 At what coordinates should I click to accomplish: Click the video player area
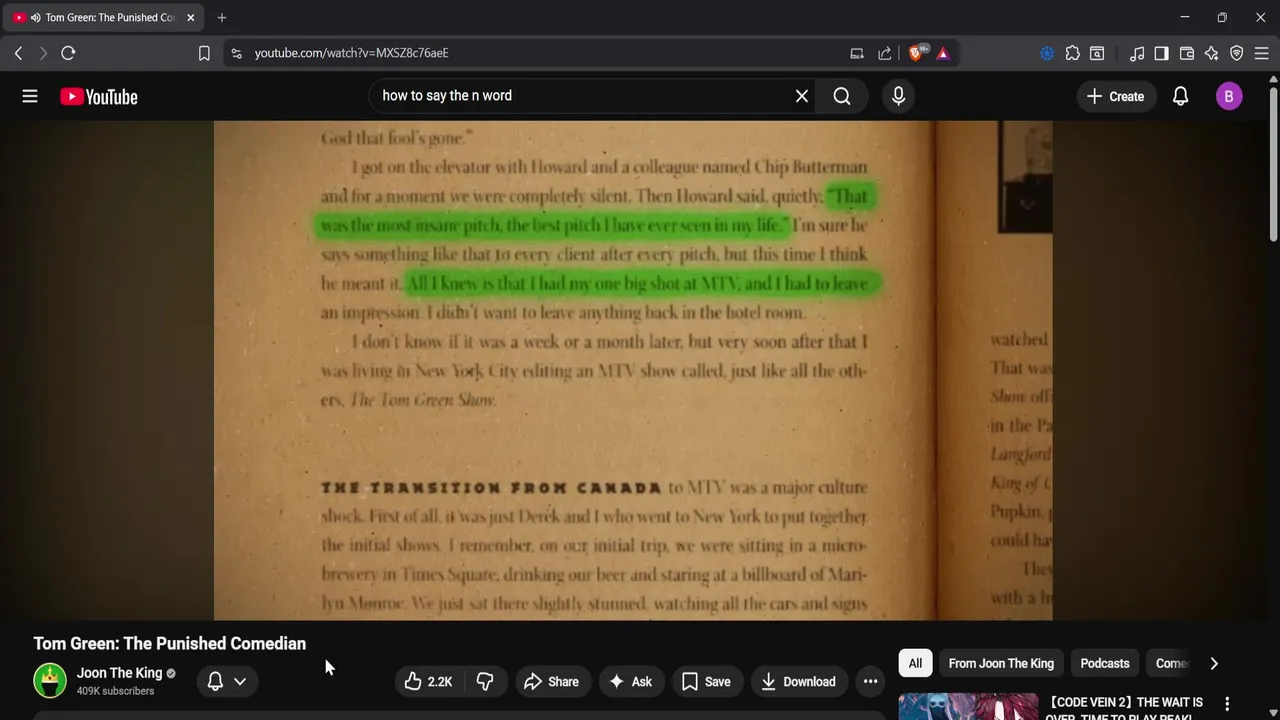633,370
